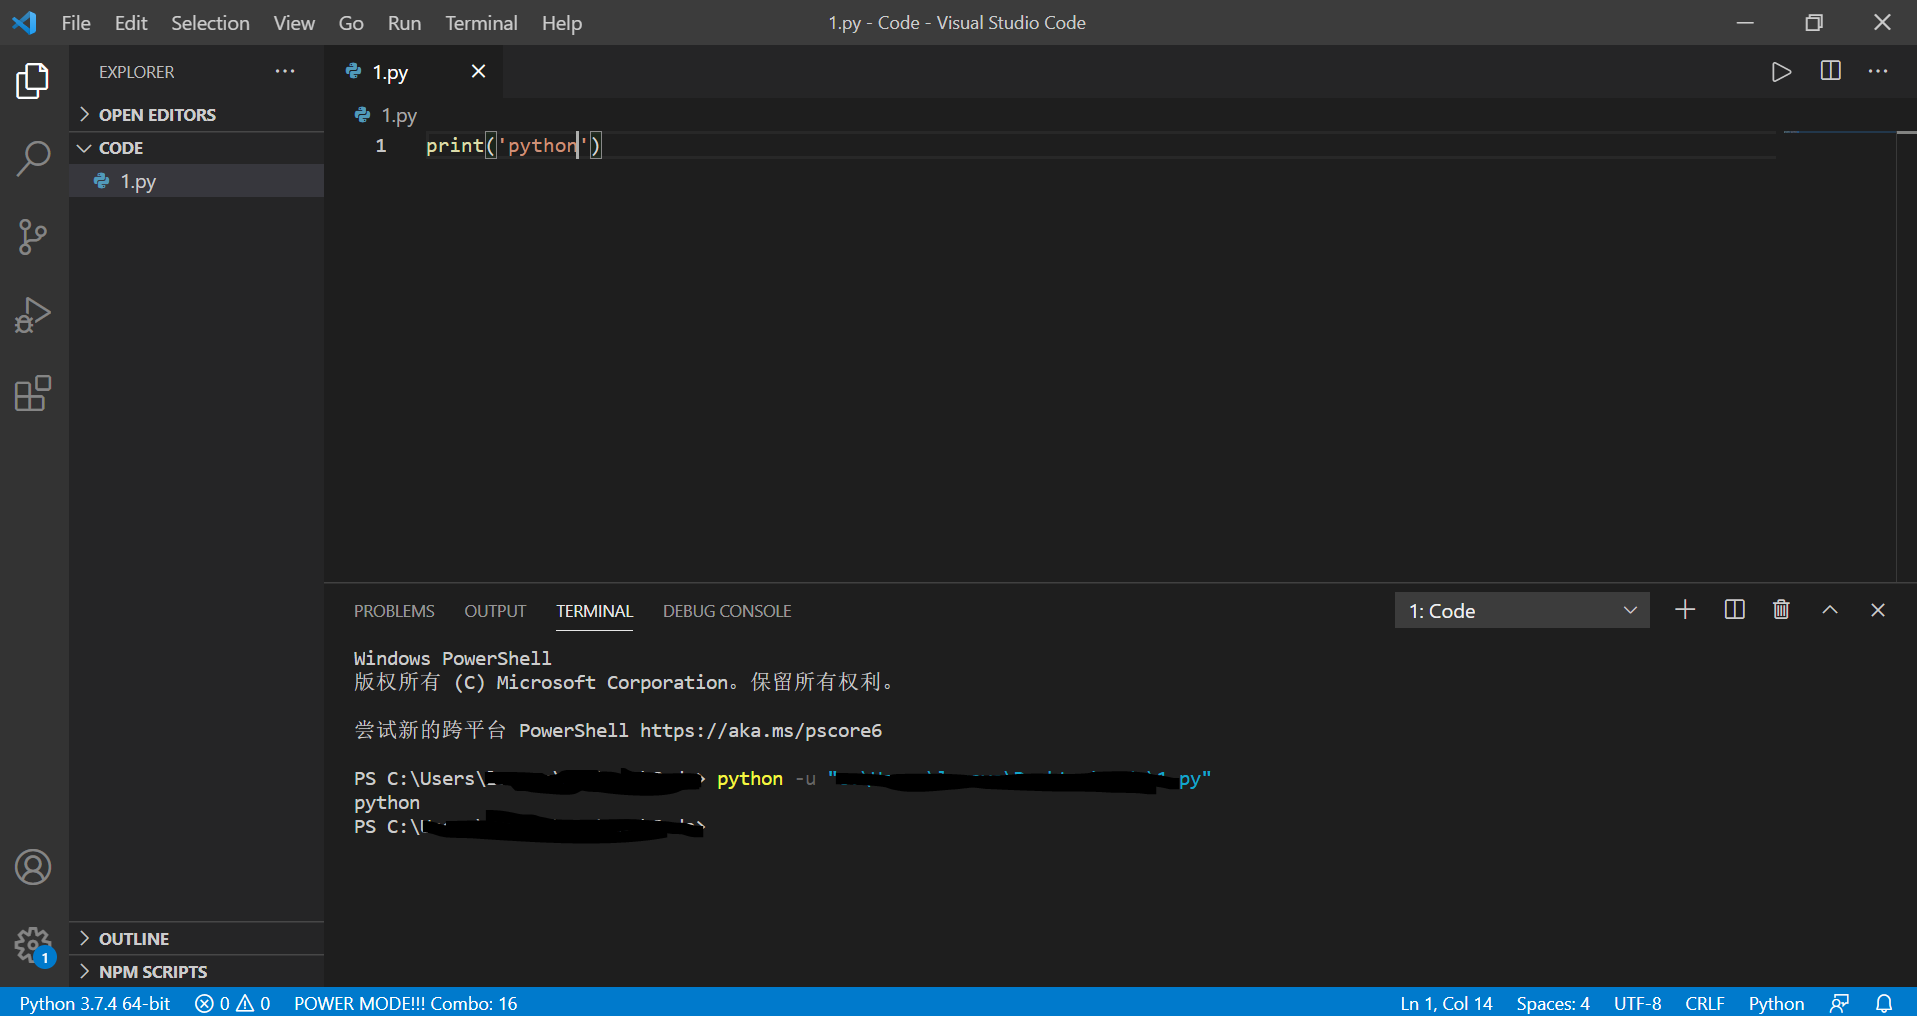Change line ending via CRLF status item

(x=1705, y=1003)
